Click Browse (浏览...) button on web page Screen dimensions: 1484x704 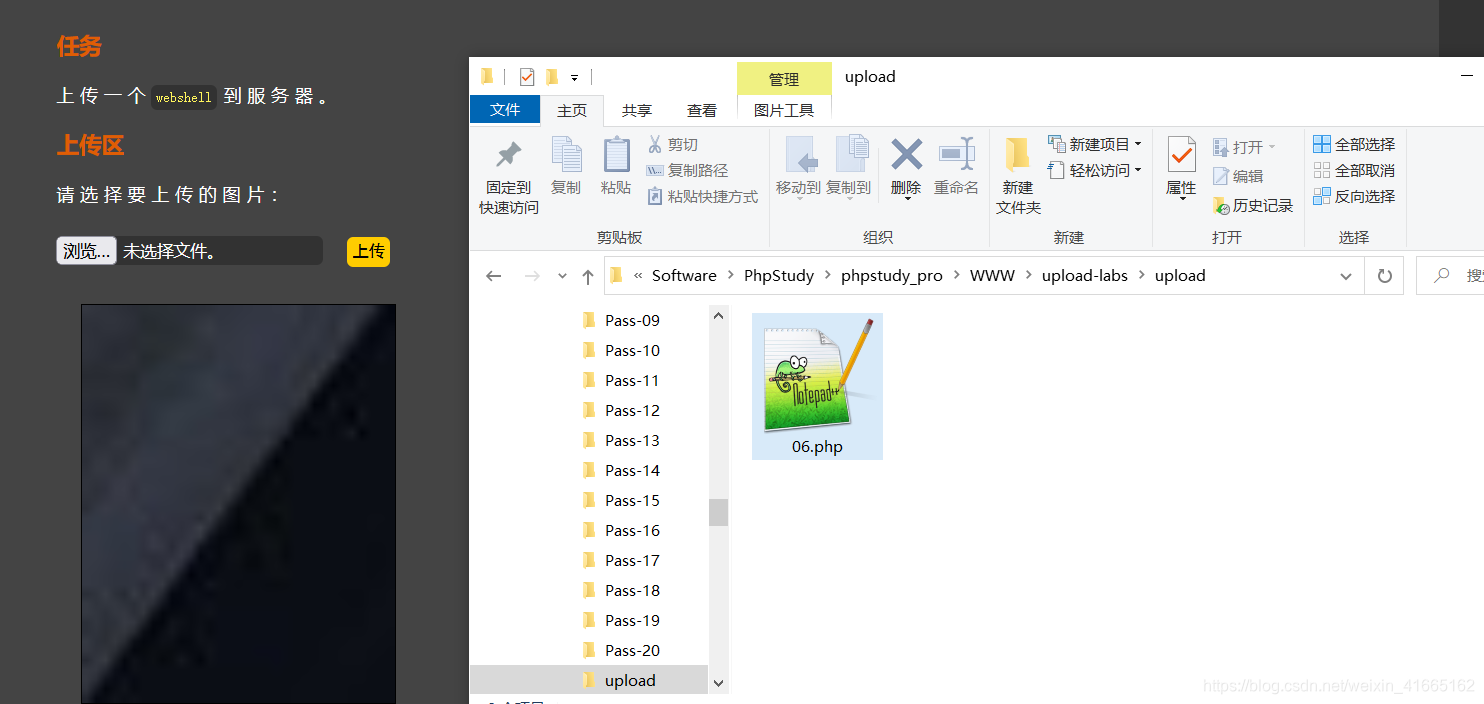(86, 251)
